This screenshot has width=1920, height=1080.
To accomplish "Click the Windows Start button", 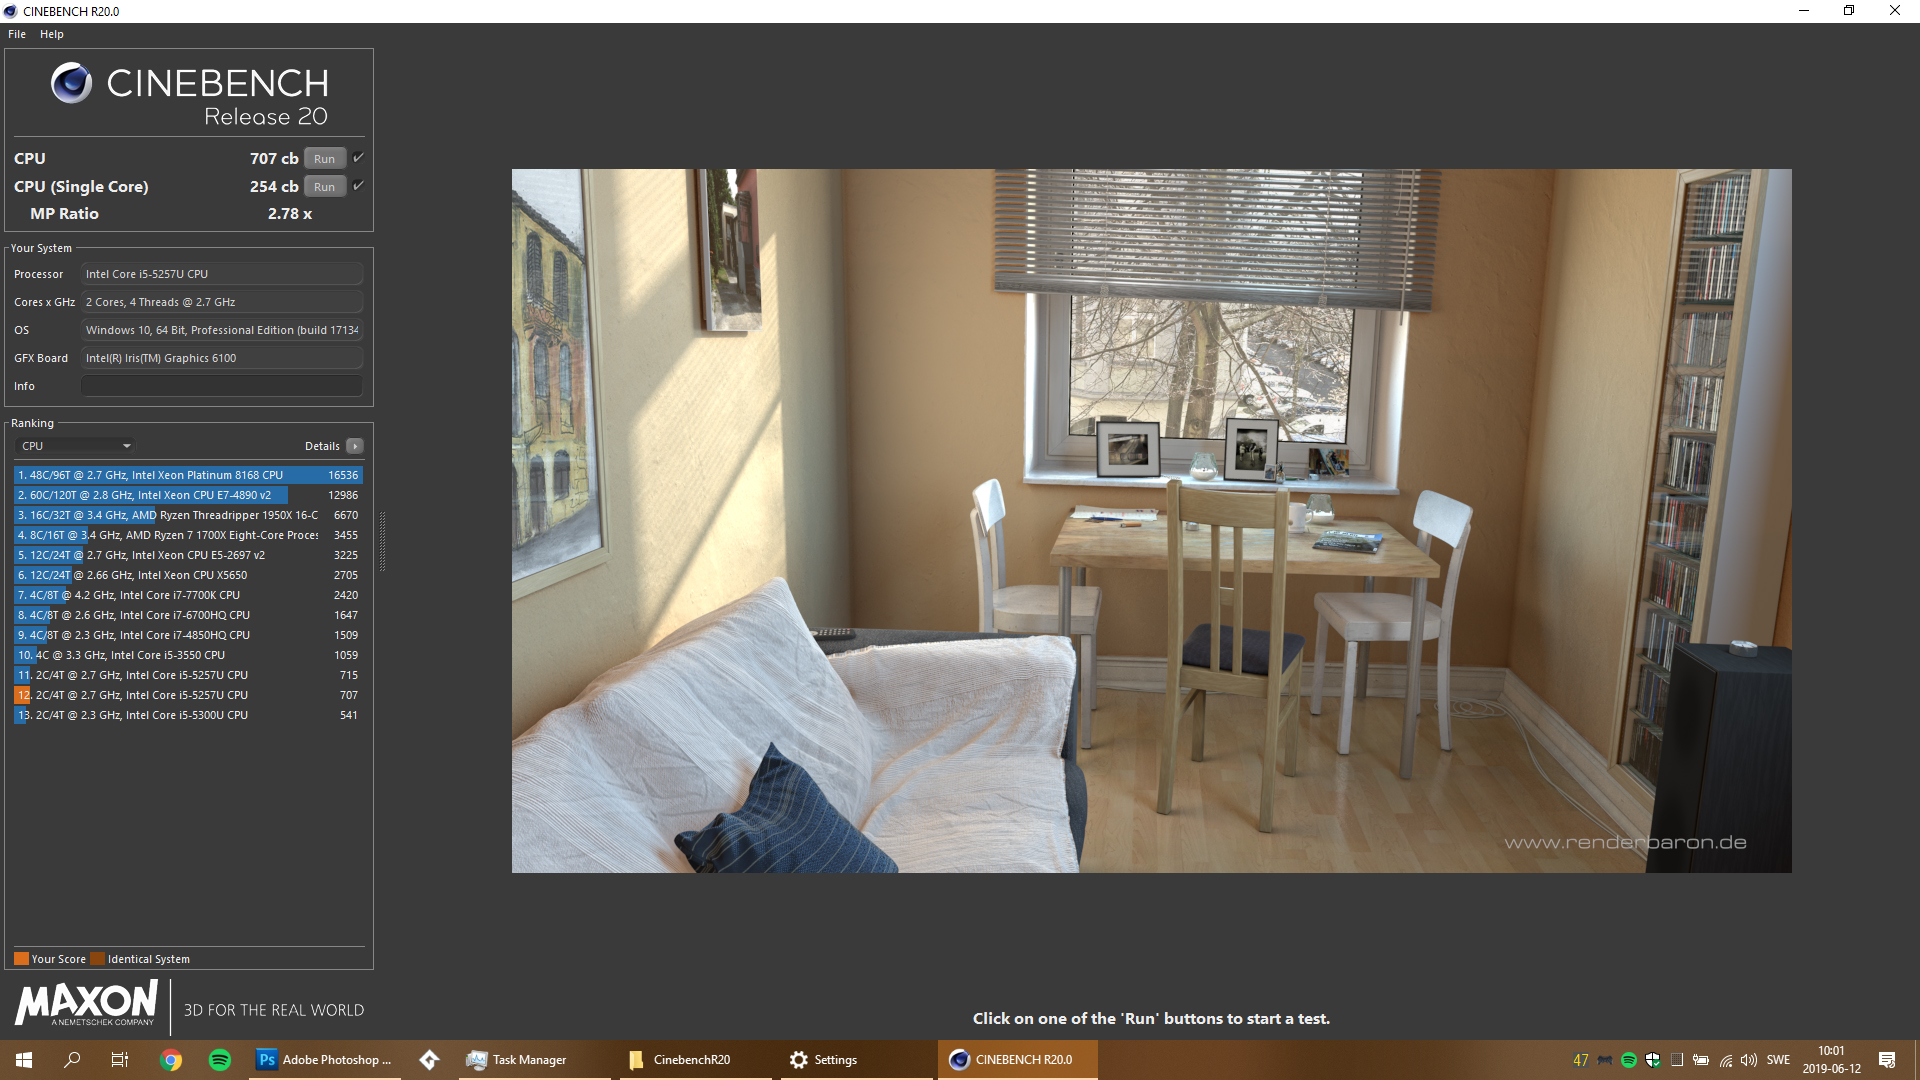I will click(24, 1060).
